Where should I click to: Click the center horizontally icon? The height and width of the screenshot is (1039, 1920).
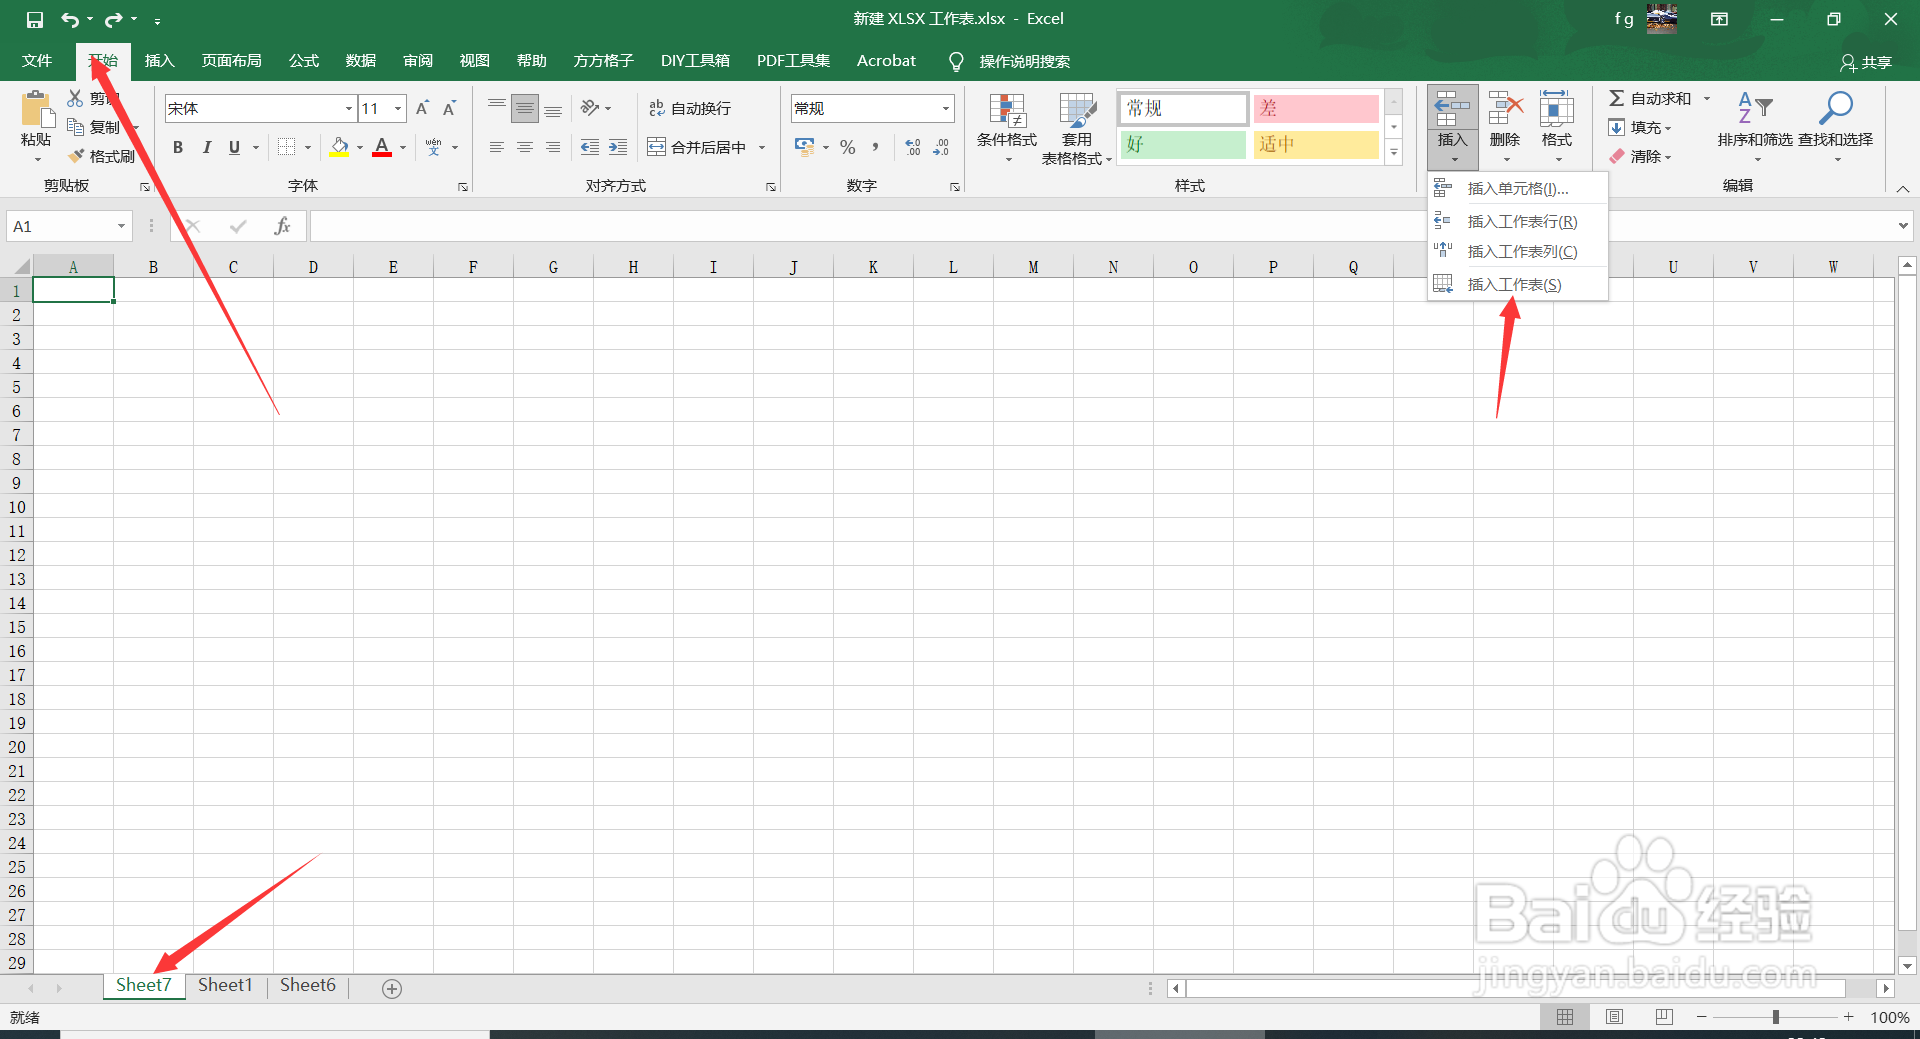coord(525,147)
